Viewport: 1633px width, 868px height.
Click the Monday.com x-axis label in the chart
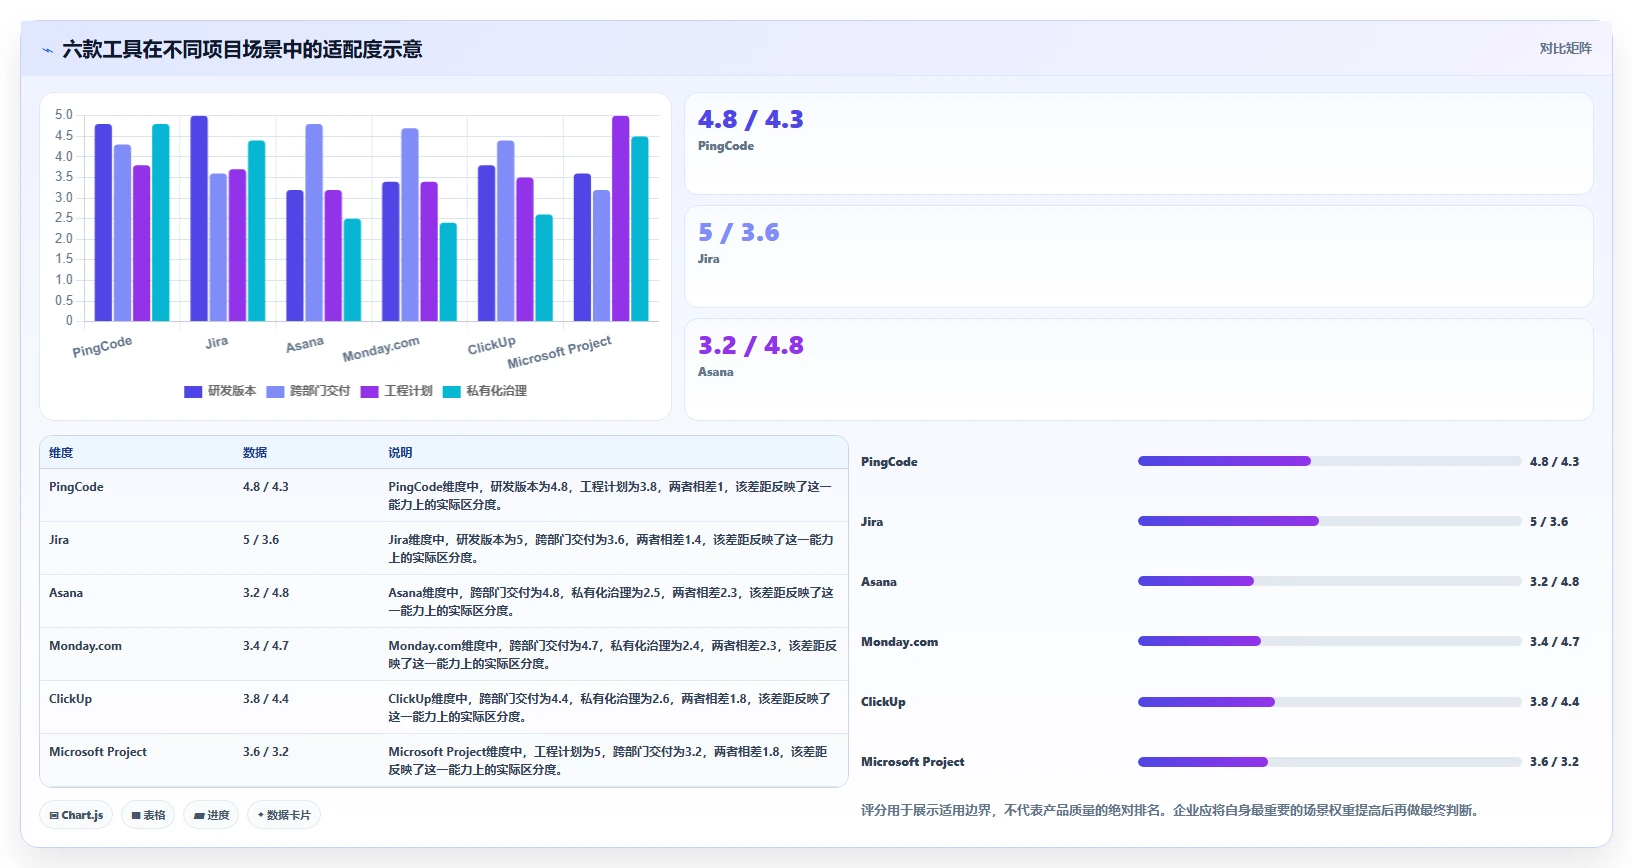[381, 349]
